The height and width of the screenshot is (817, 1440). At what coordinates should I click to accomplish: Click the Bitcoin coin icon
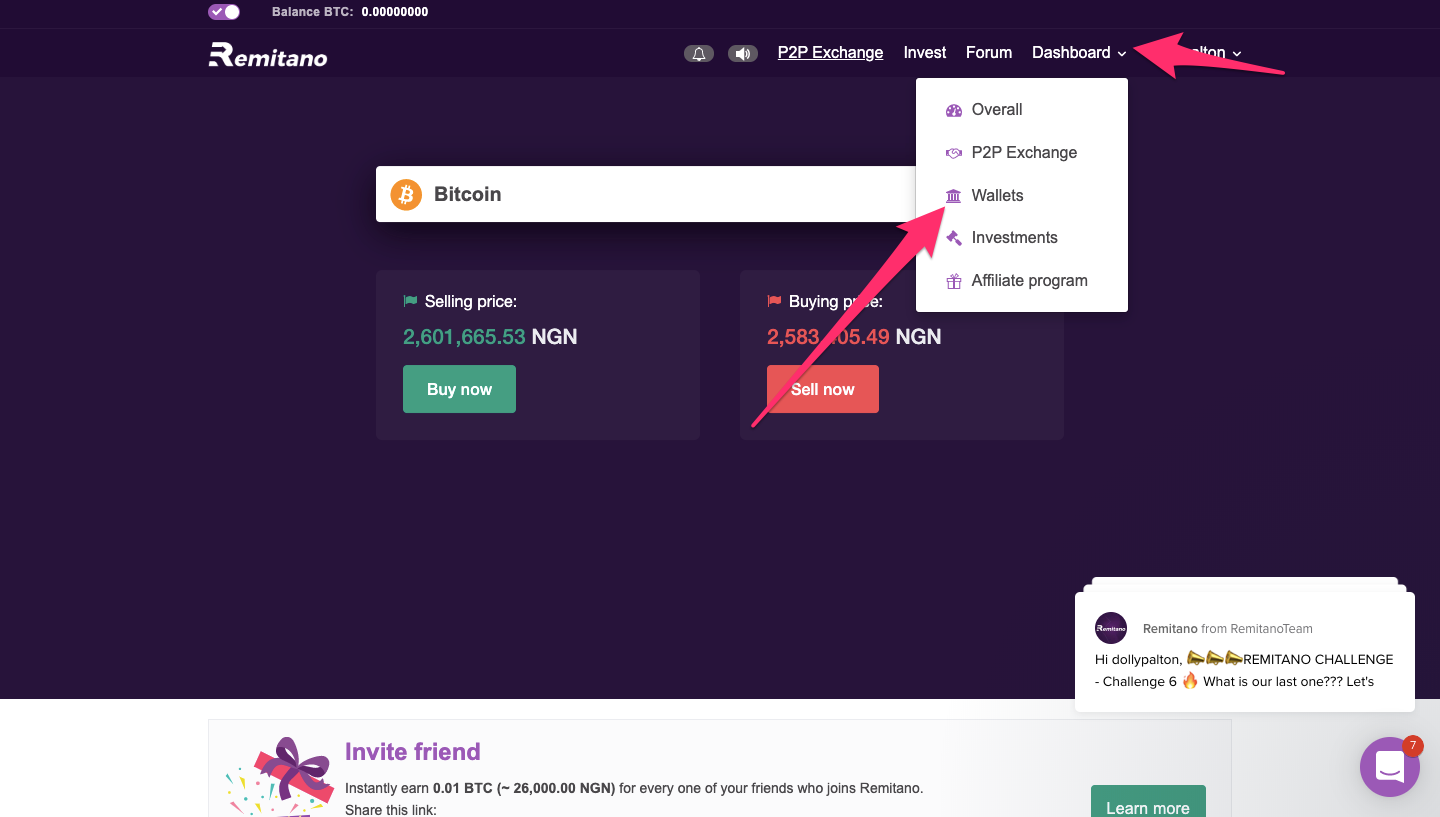405,194
